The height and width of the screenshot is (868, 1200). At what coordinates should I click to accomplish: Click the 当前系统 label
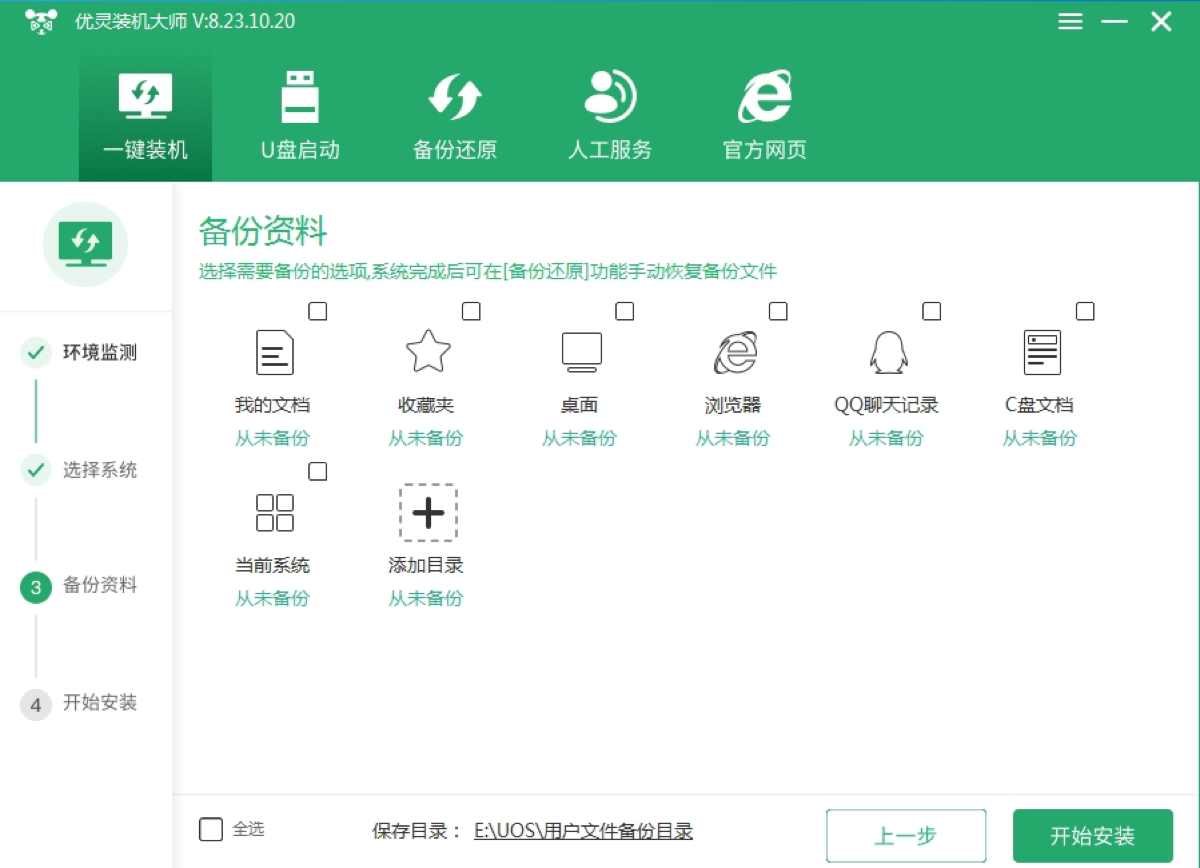(x=272, y=565)
